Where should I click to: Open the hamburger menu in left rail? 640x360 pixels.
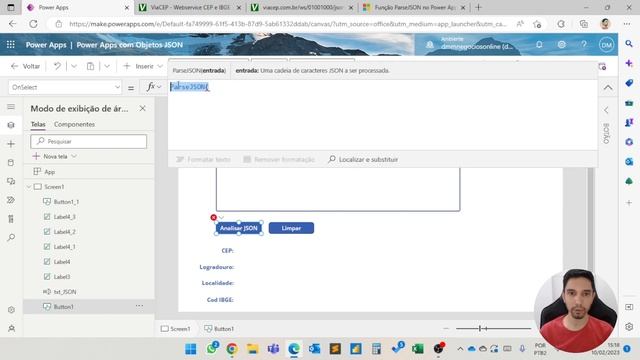click(11, 107)
